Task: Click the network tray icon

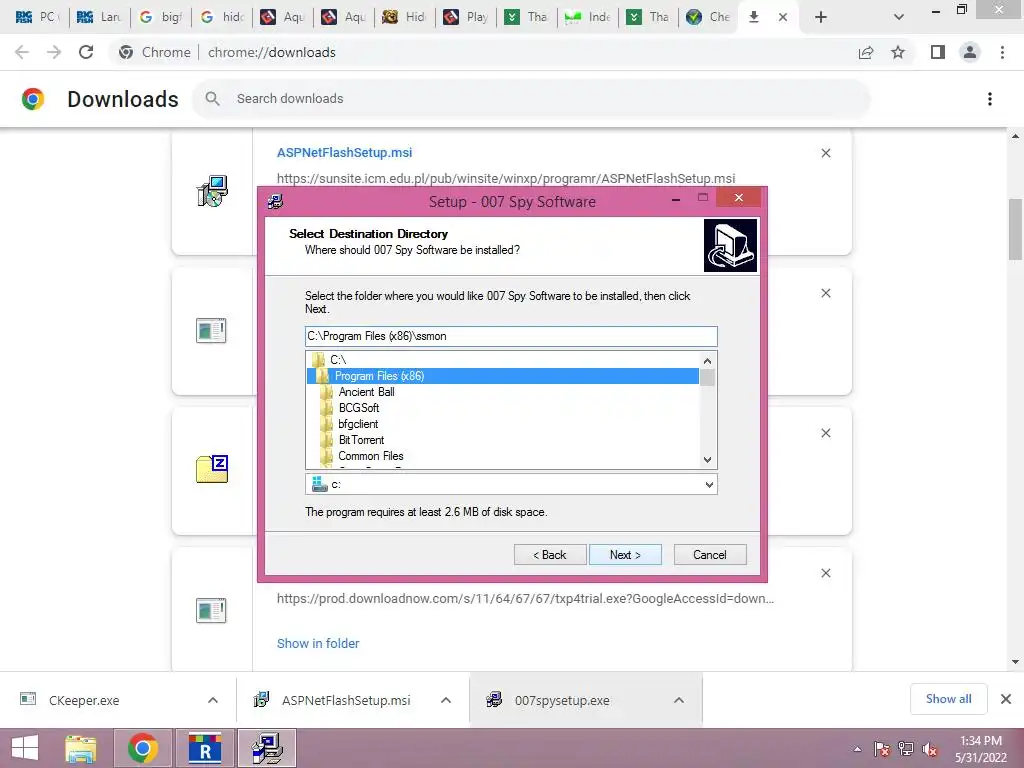Action: (x=906, y=749)
